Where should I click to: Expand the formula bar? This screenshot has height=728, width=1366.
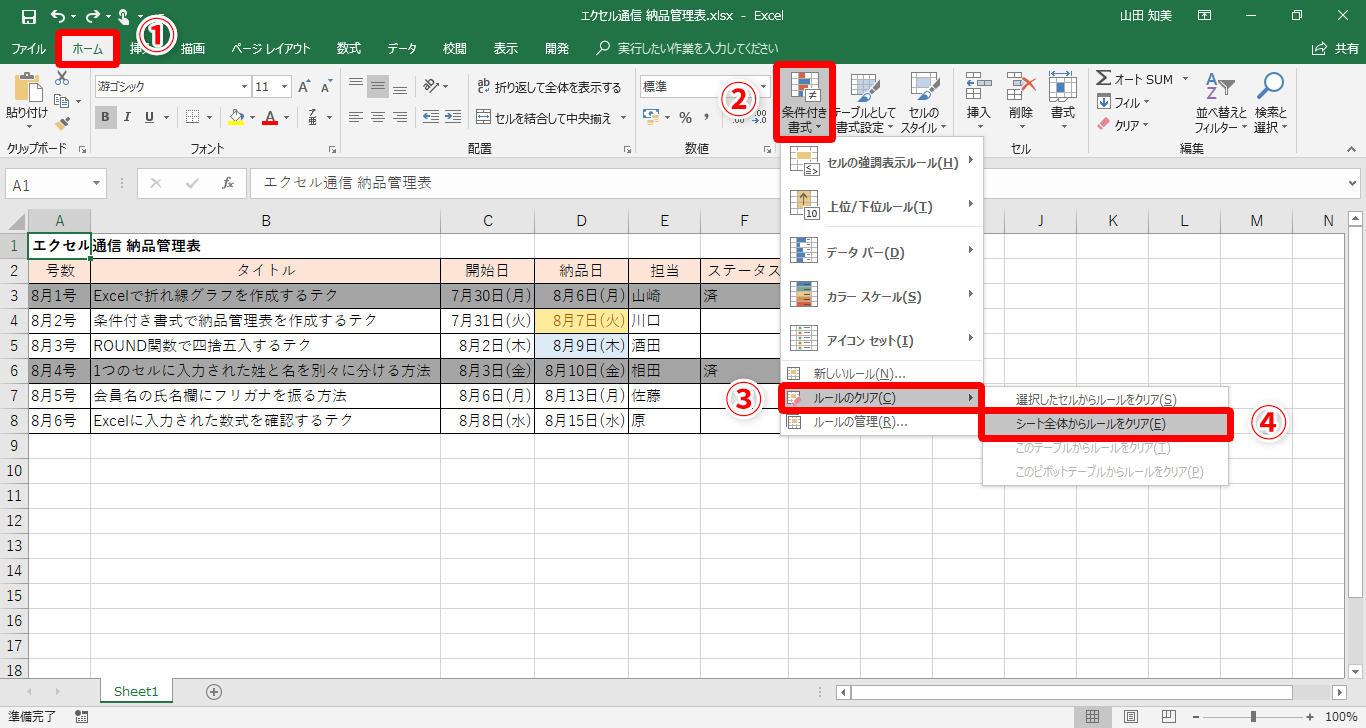1353,184
